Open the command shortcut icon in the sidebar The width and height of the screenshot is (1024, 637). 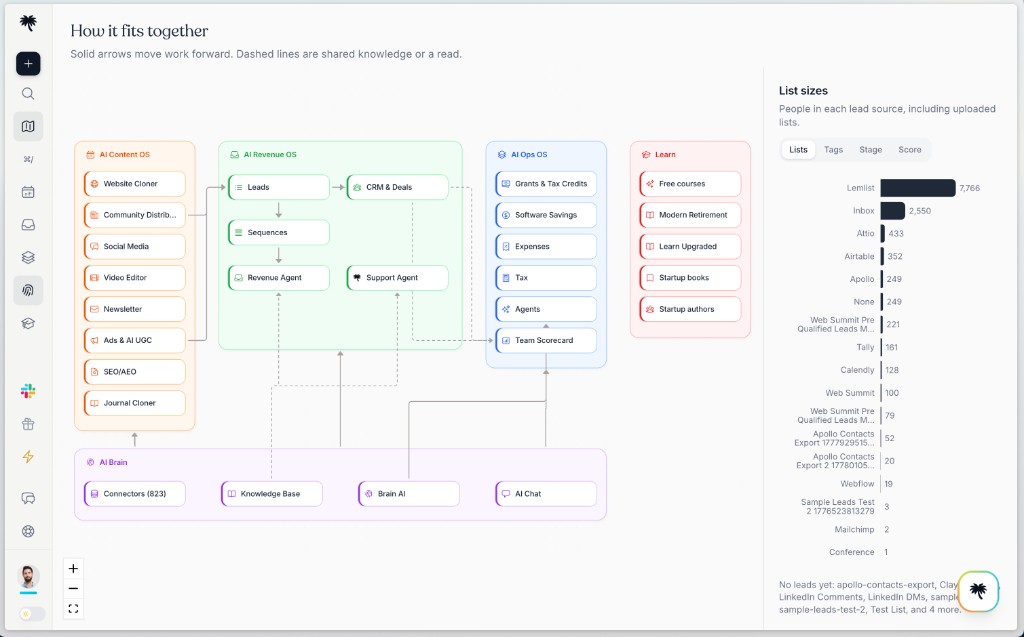pos(28,159)
